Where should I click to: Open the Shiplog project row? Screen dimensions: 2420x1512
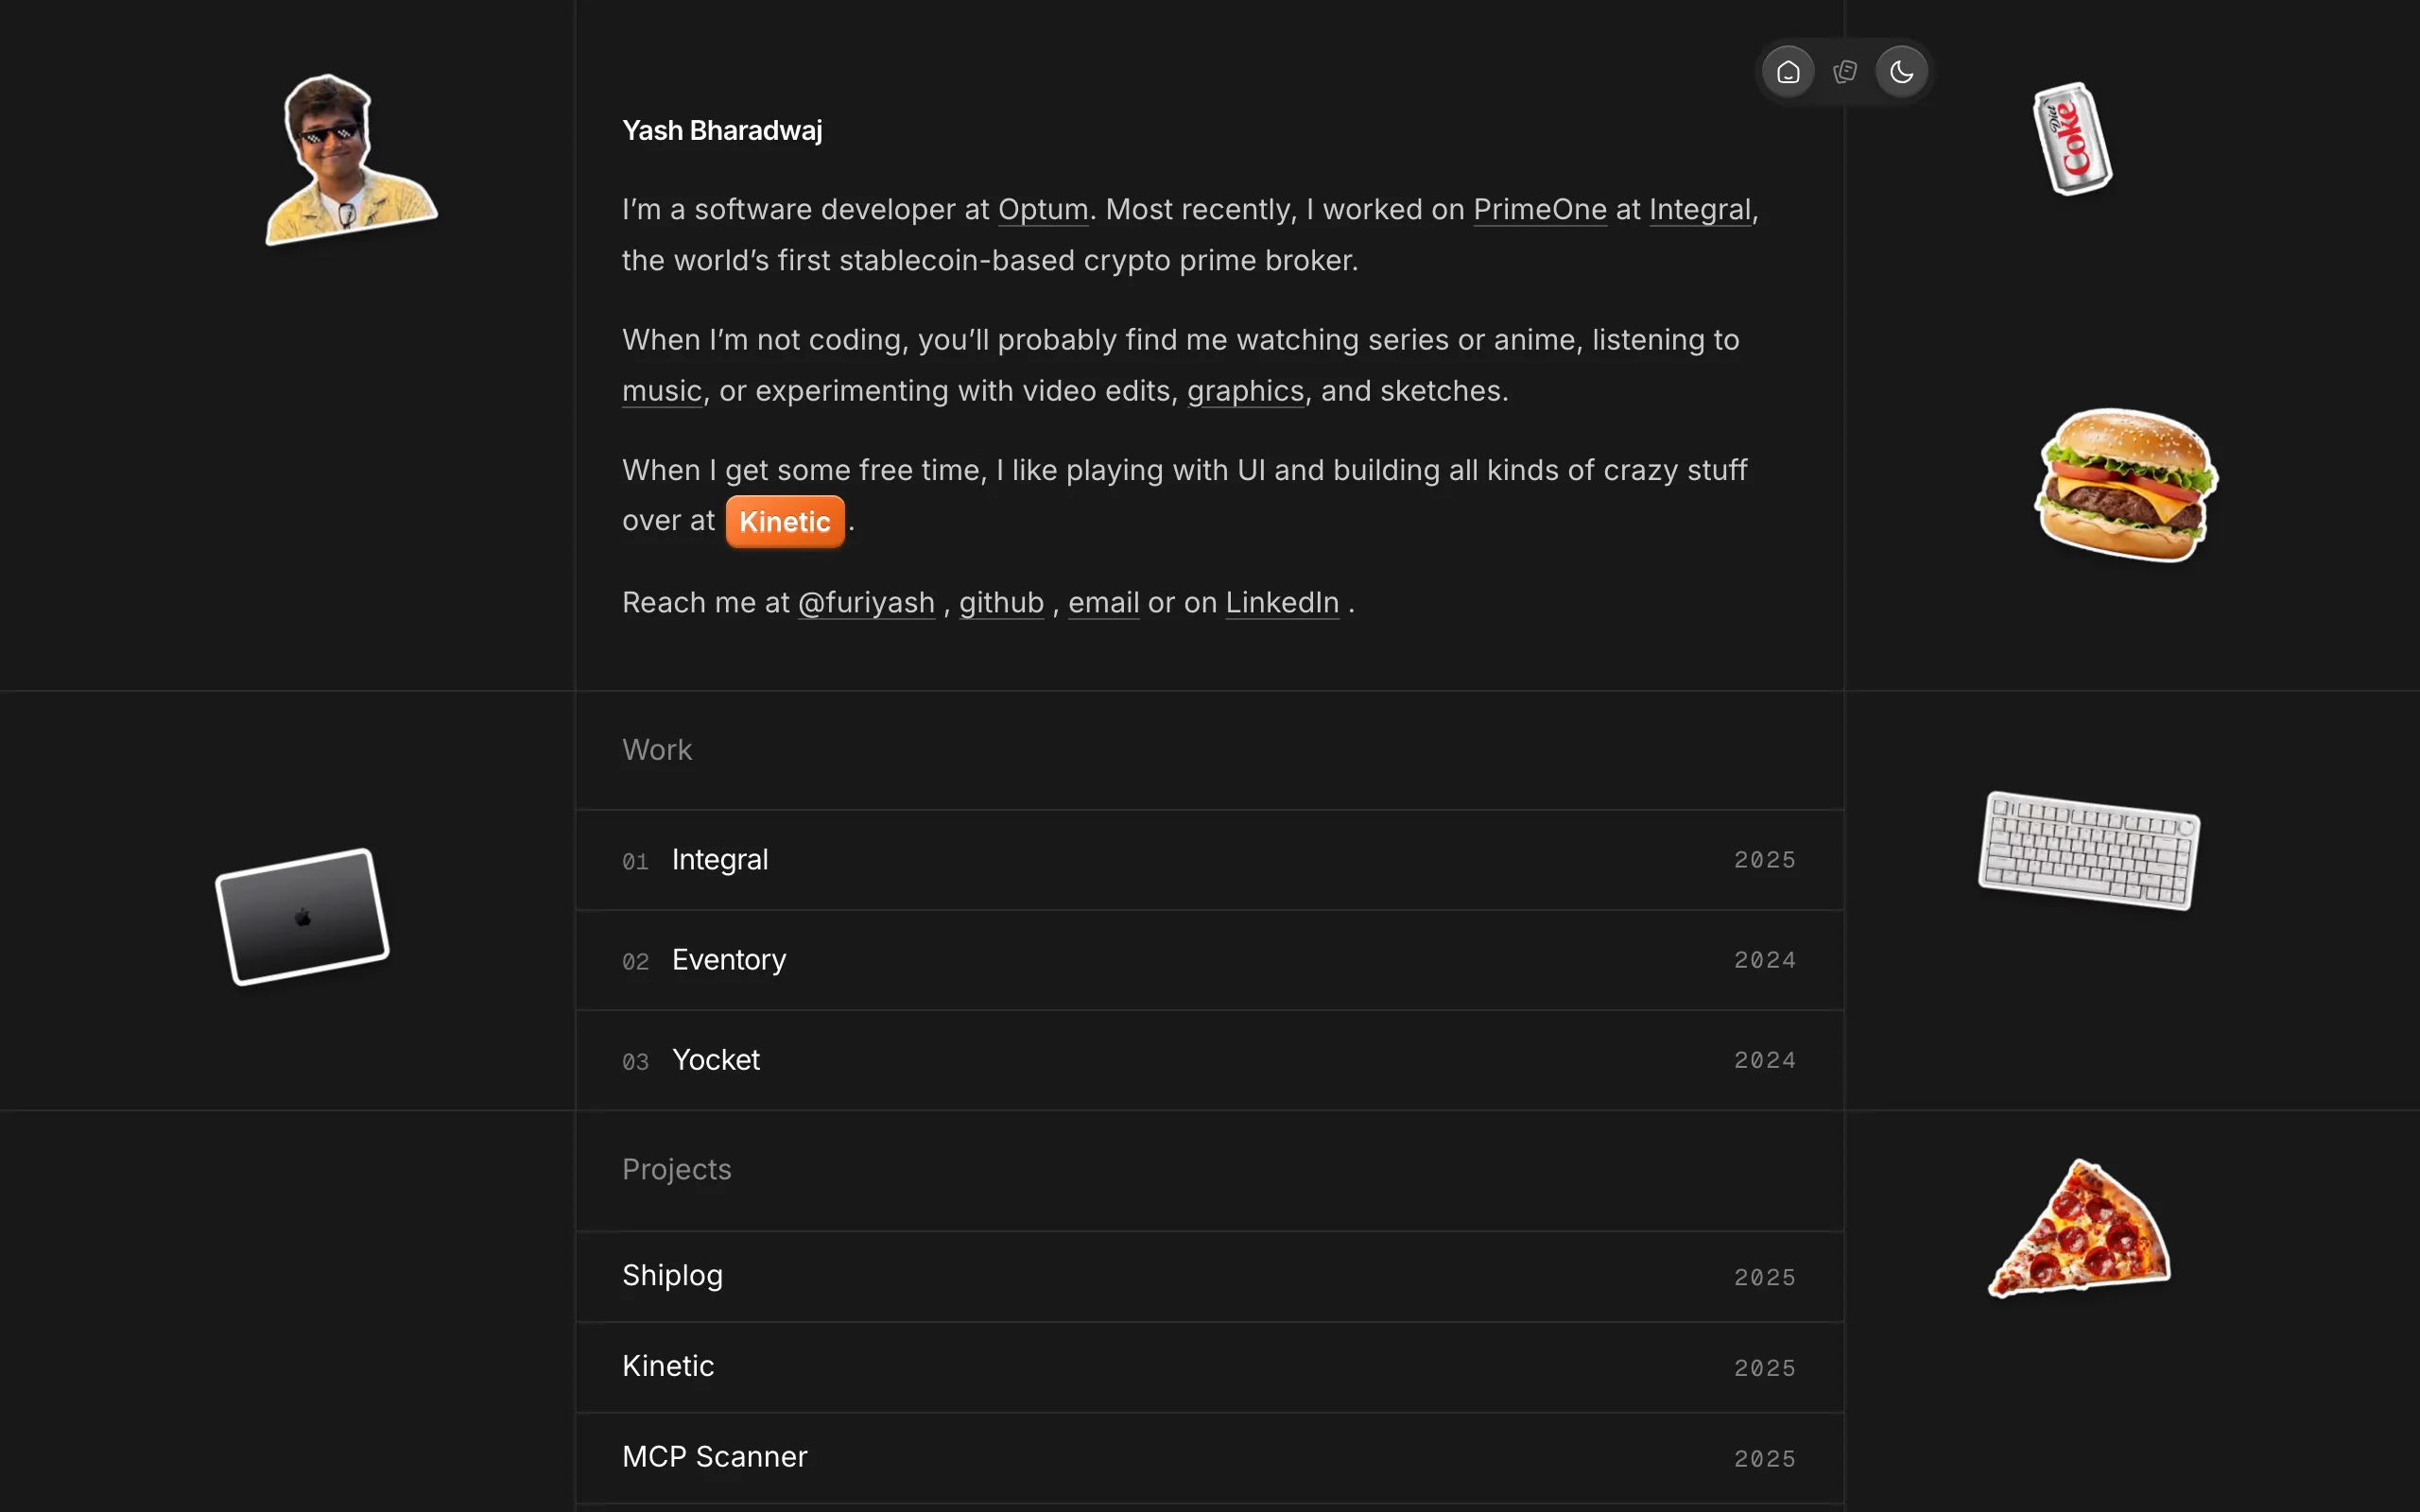(1209, 1277)
